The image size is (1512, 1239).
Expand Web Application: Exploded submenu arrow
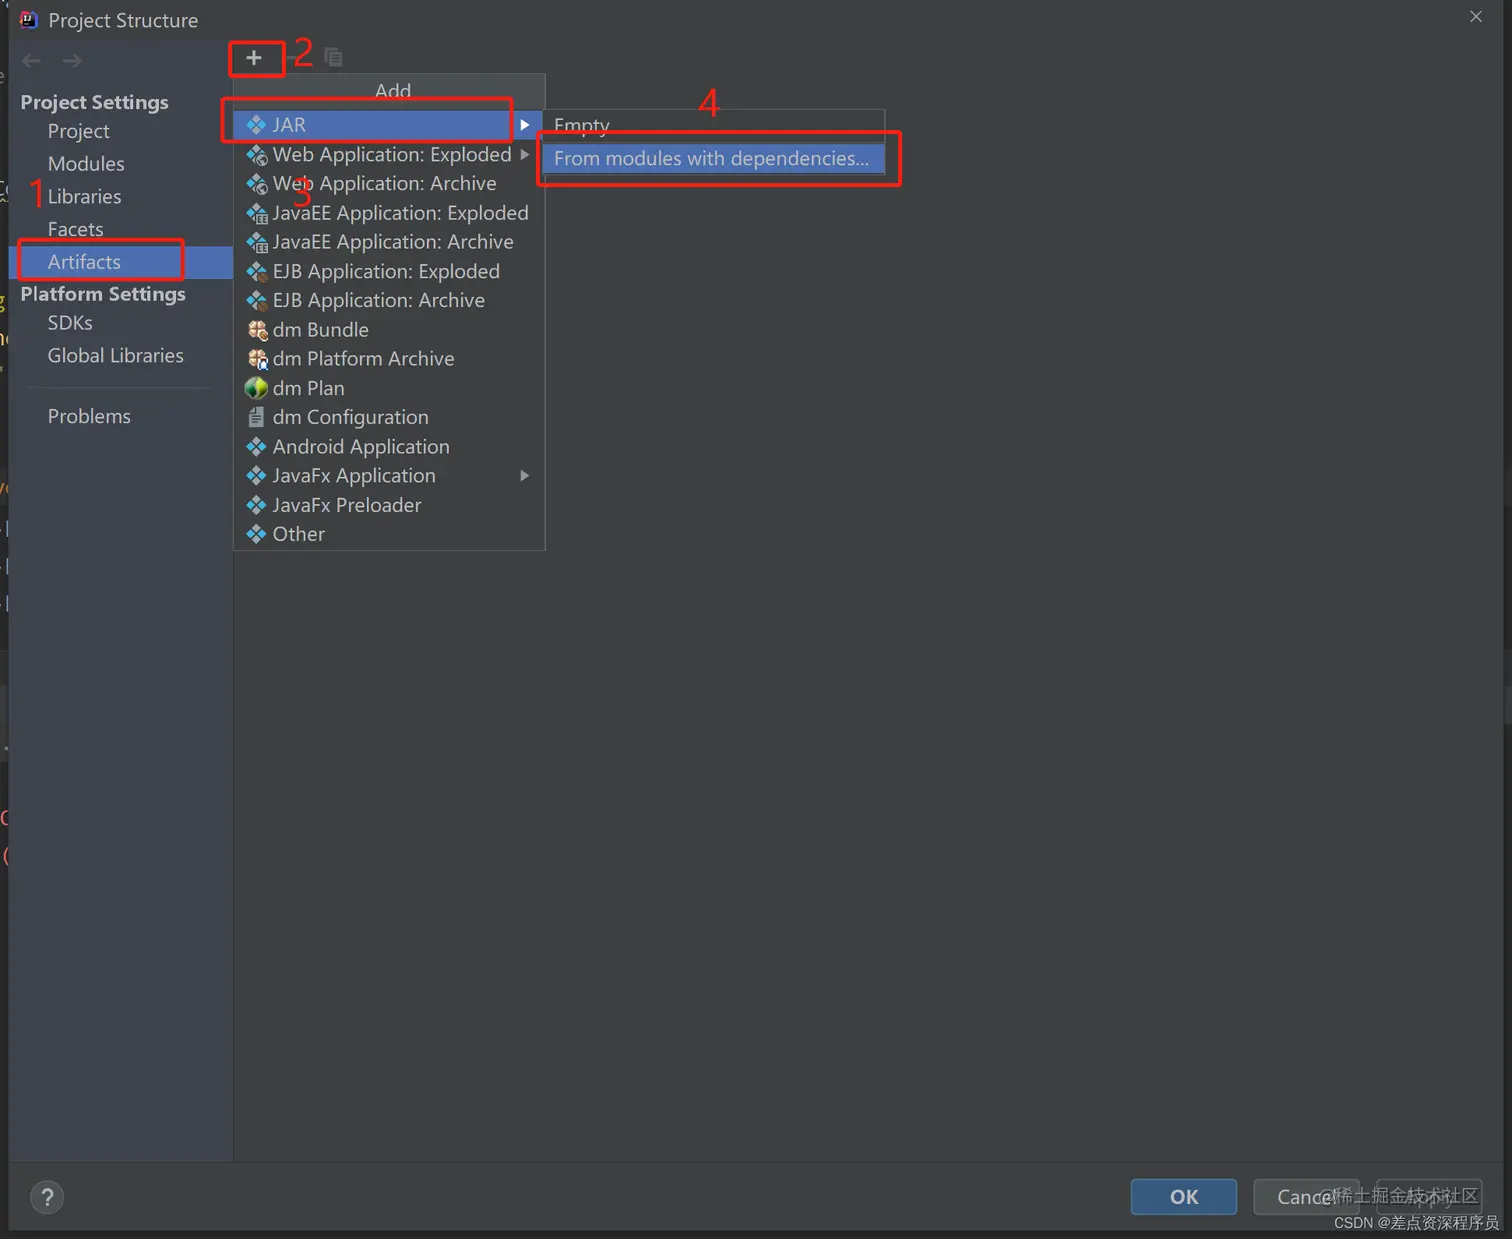[524, 154]
